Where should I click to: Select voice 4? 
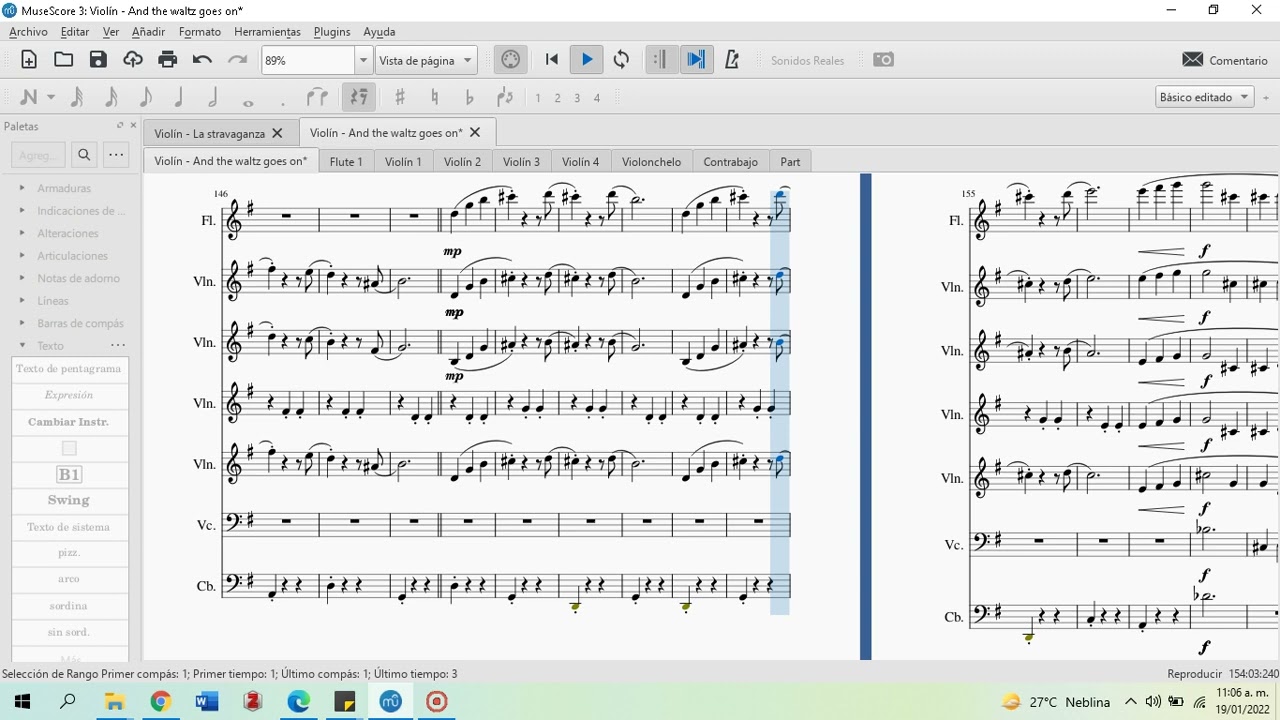[x=597, y=98]
